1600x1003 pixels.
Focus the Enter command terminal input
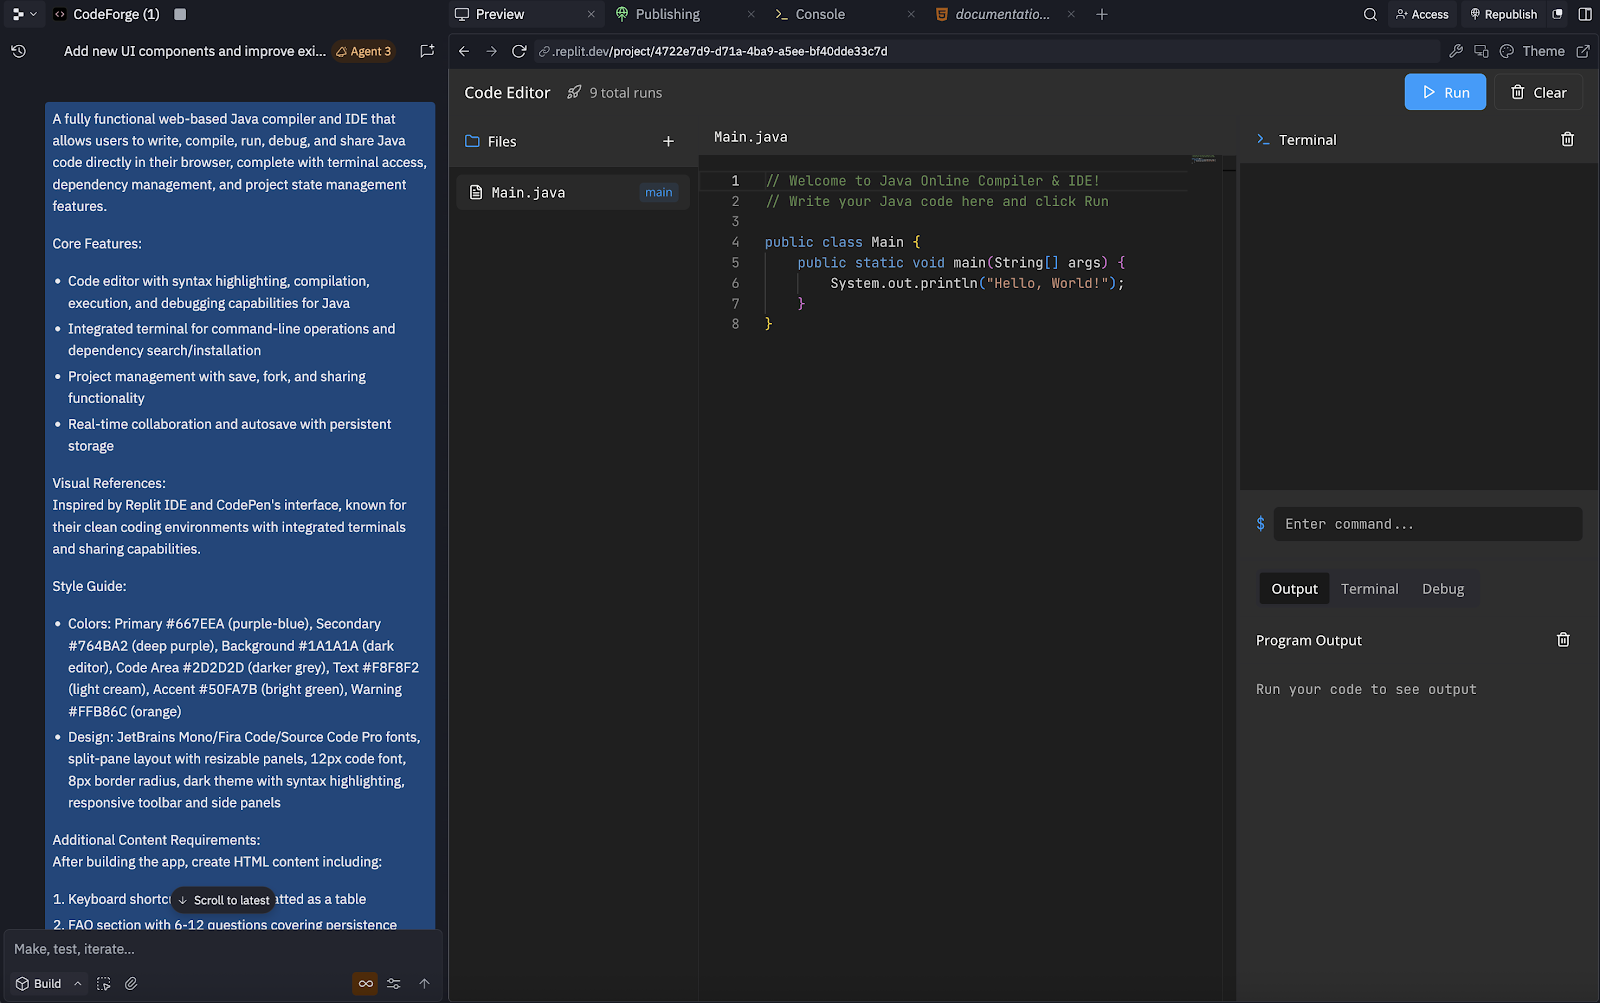coord(1427,524)
